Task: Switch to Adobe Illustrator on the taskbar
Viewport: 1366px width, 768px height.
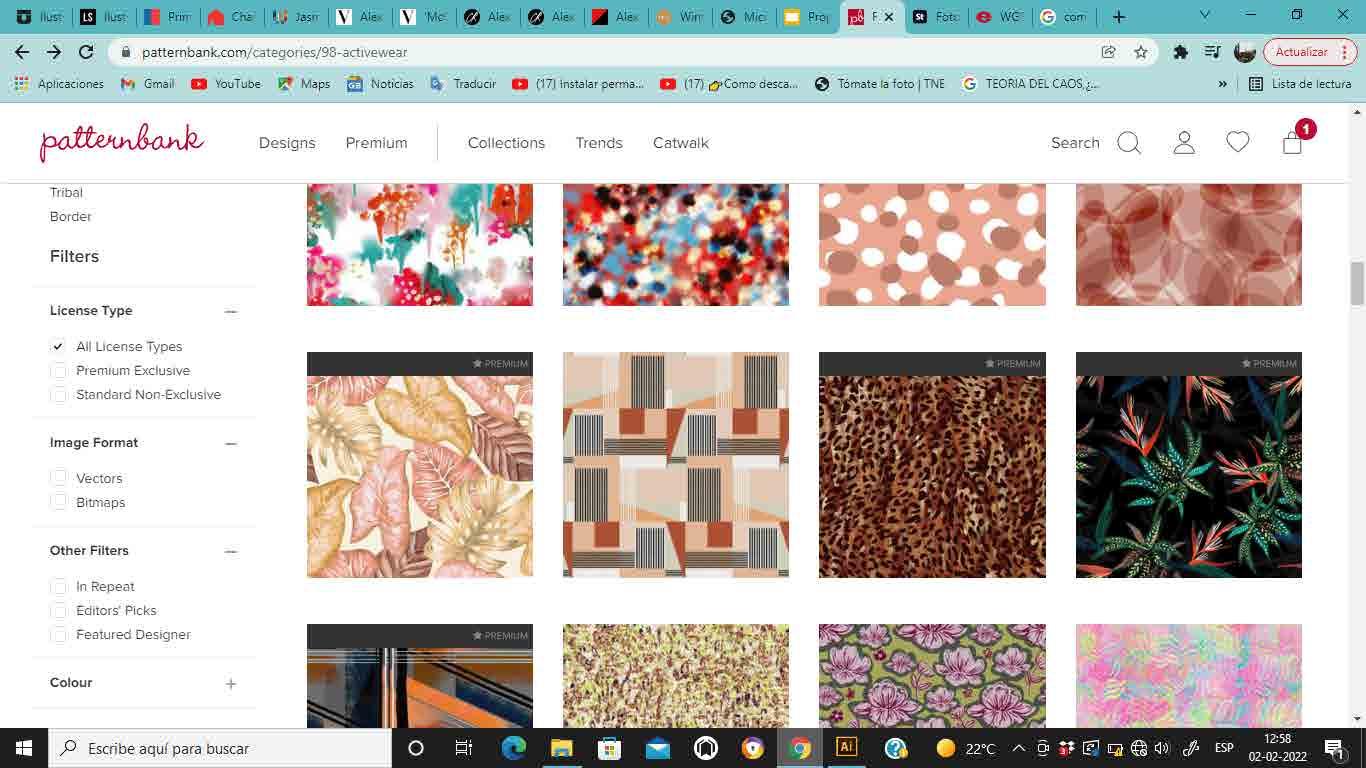Action: (847, 748)
